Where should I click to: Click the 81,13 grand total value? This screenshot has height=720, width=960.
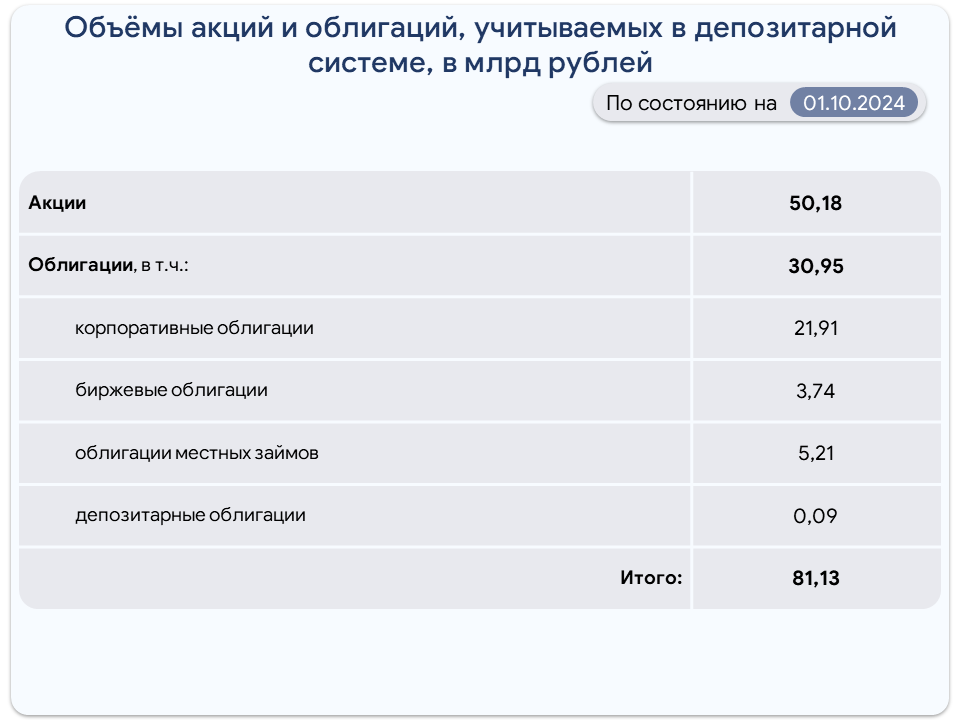[x=816, y=578]
